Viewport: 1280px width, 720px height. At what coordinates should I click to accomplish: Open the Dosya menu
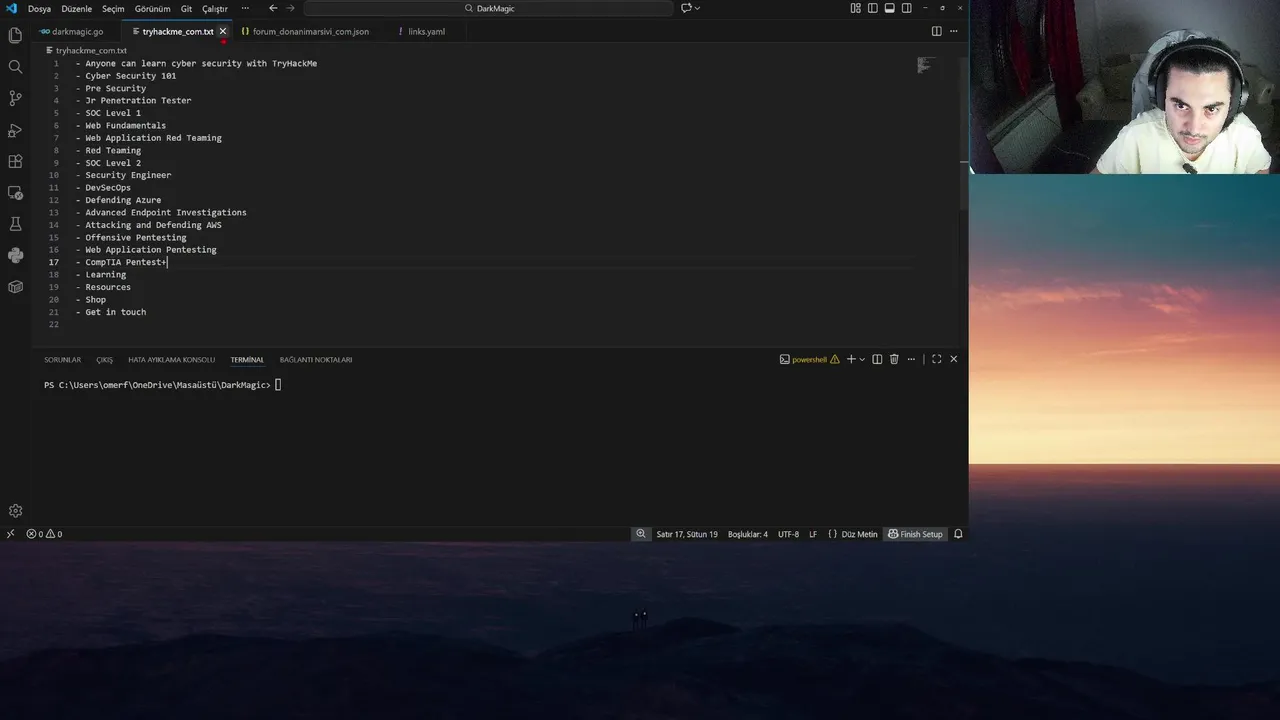[39, 8]
